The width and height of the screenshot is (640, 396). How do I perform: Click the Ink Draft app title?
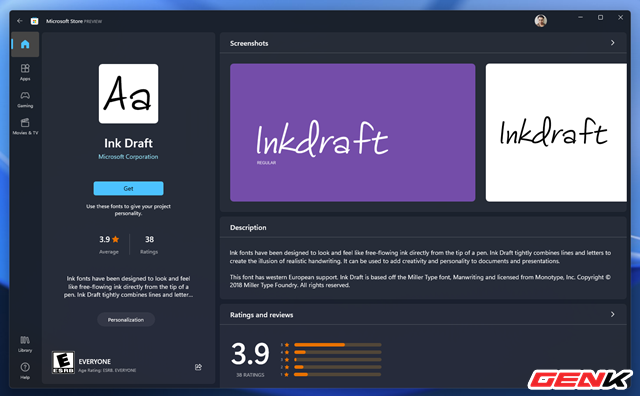pos(128,143)
